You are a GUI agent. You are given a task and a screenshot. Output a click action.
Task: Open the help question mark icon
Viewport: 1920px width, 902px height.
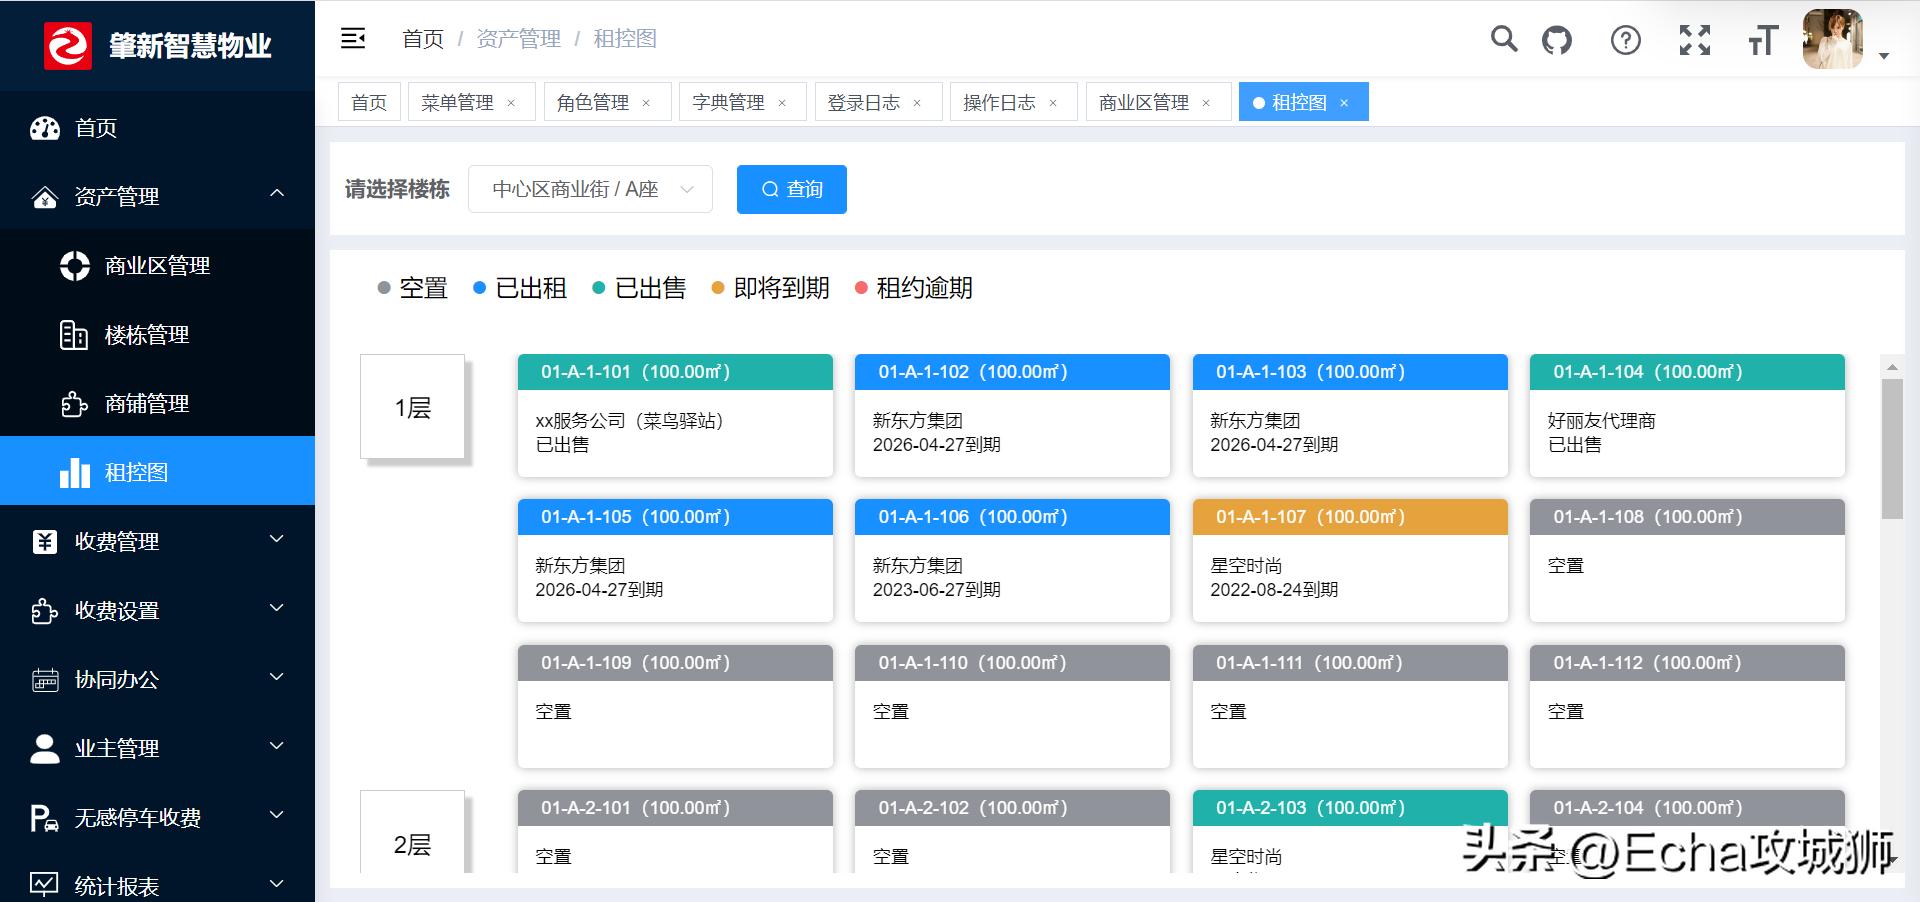(1625, 40)
